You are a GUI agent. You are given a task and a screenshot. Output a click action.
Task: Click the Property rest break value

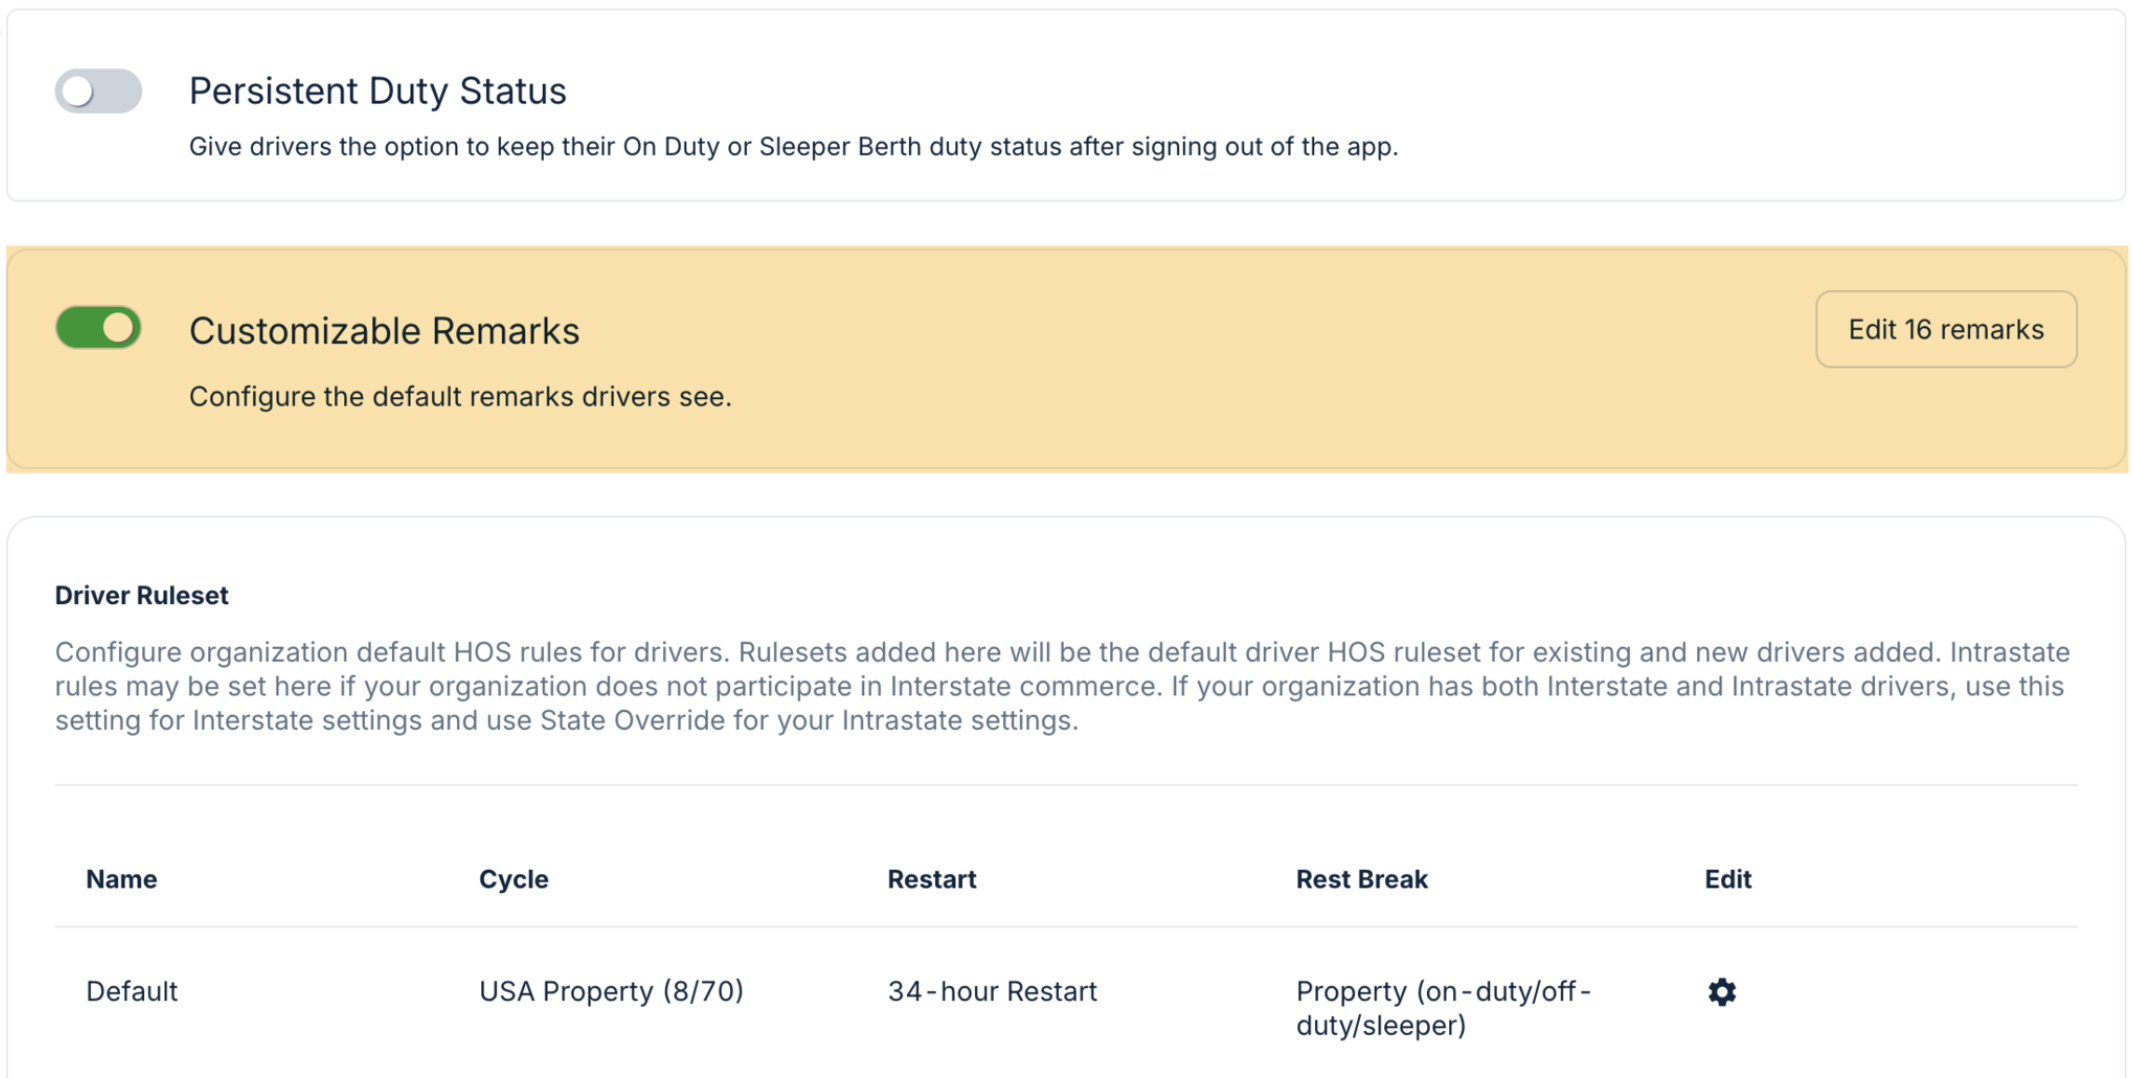[x=1441, y=1007]
